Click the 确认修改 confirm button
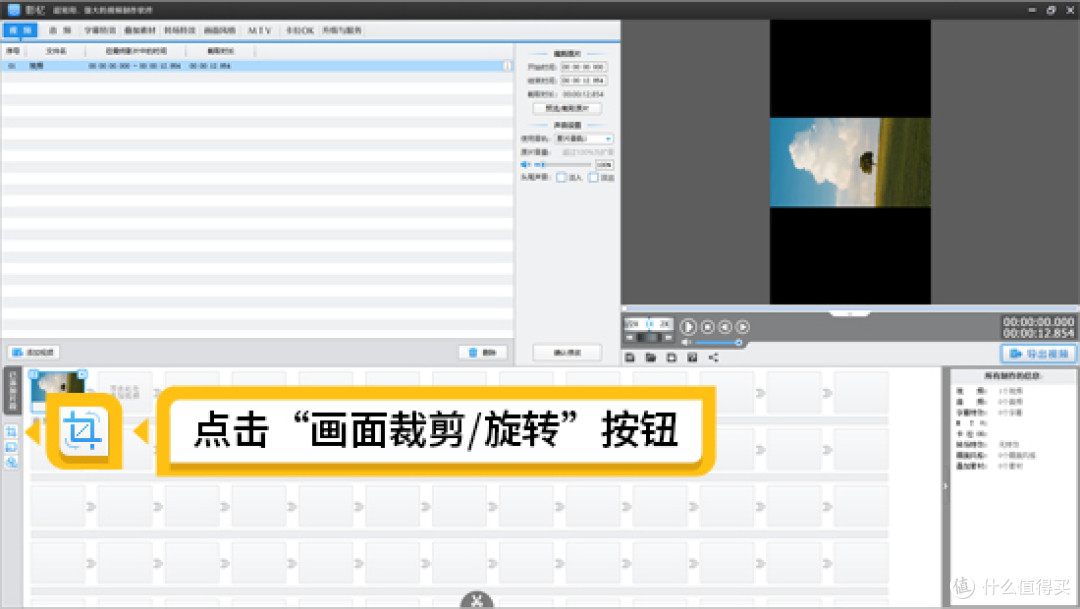Viewport: 1080px width, 609px height. [567, 352]
